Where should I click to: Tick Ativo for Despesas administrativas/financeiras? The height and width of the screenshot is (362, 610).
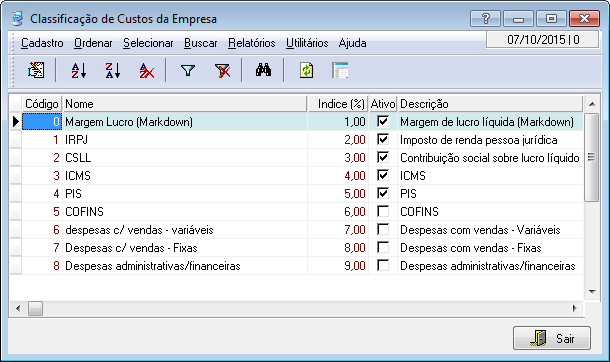pyautogui.click(x=383, y=265)
